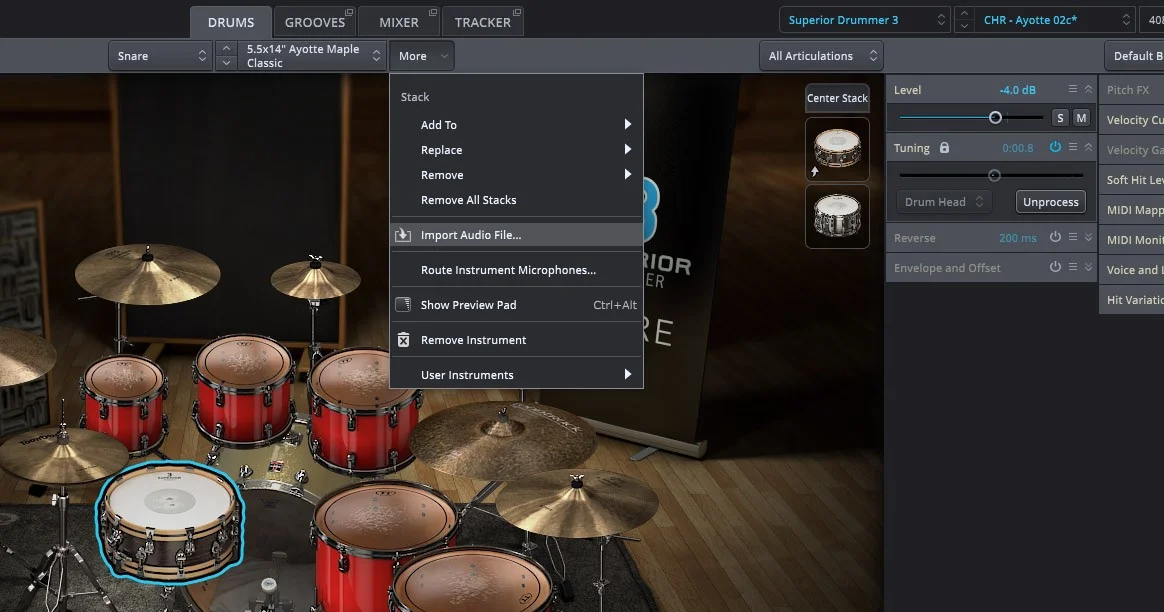The width and height of the screenshot is (1164, 612).
Task: Mute the snare with the M button
Action: point(1082,117)
